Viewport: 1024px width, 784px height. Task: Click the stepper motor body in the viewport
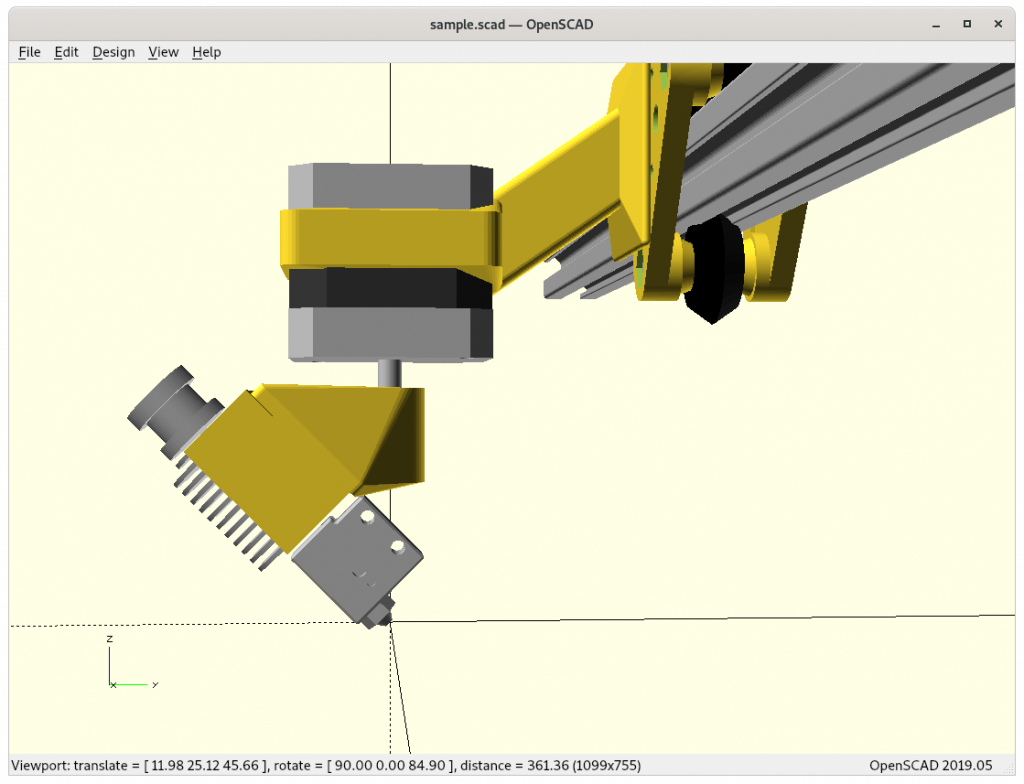pyautogui.click(x=391, y=261)
